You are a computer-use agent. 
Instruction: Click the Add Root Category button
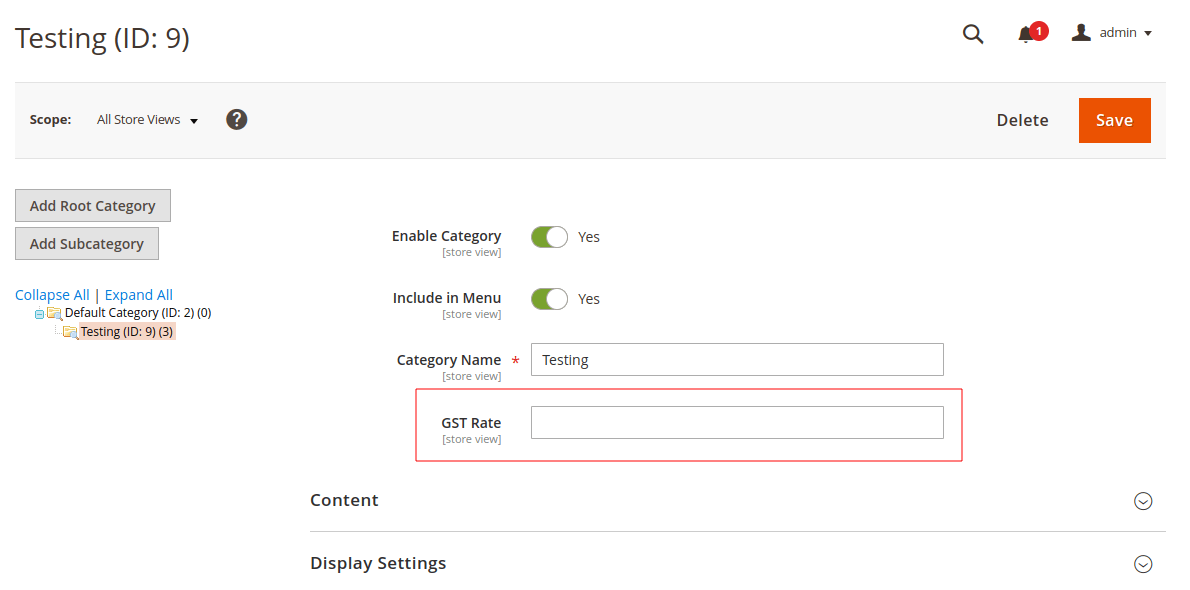click(92, 205)
